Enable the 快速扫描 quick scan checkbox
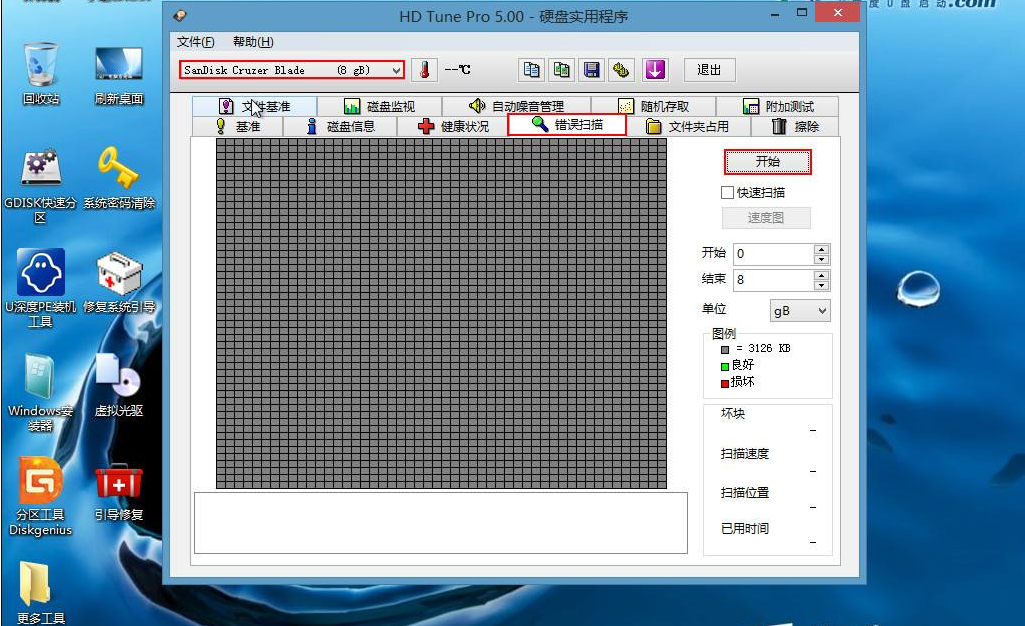This screenshot has width=1025, height=626. (727, 192)
